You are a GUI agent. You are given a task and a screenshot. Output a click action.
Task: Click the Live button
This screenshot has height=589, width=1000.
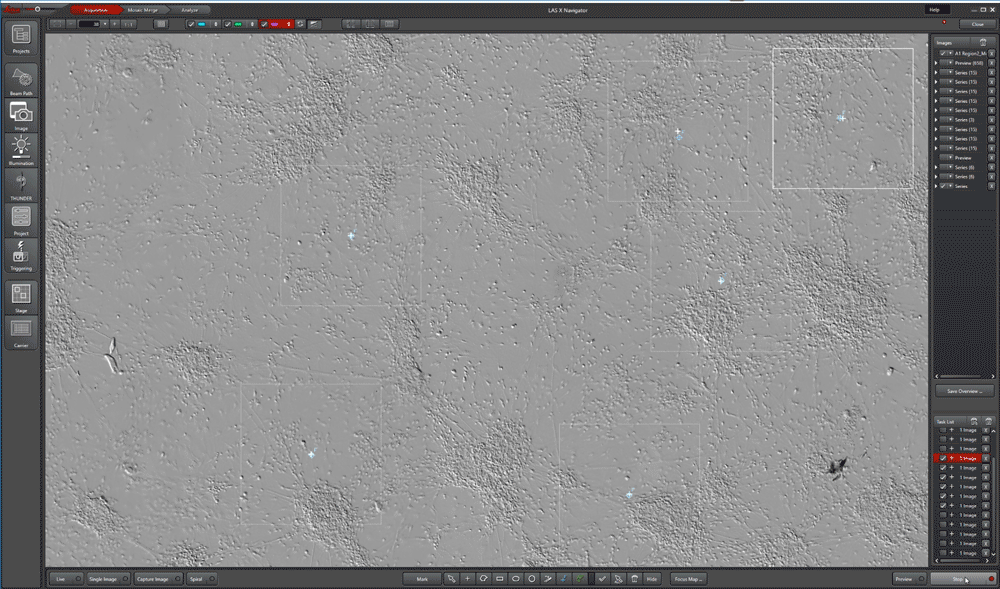pyautogui.click(x=66, y=579)
